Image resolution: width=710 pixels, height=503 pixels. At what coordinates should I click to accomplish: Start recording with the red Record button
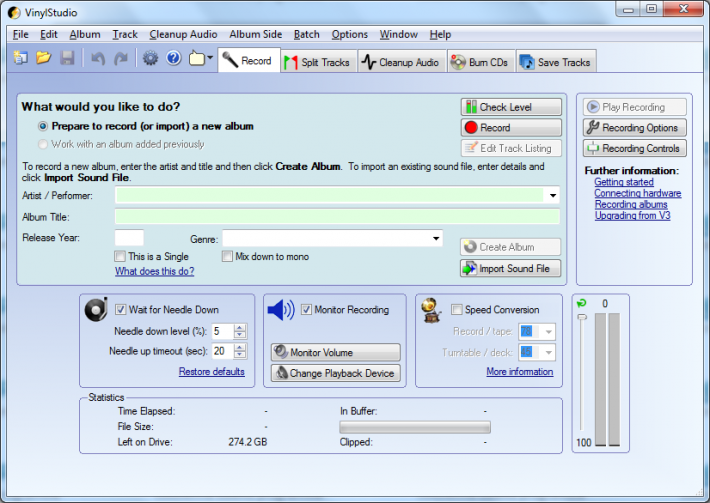(x=511, y=128)
